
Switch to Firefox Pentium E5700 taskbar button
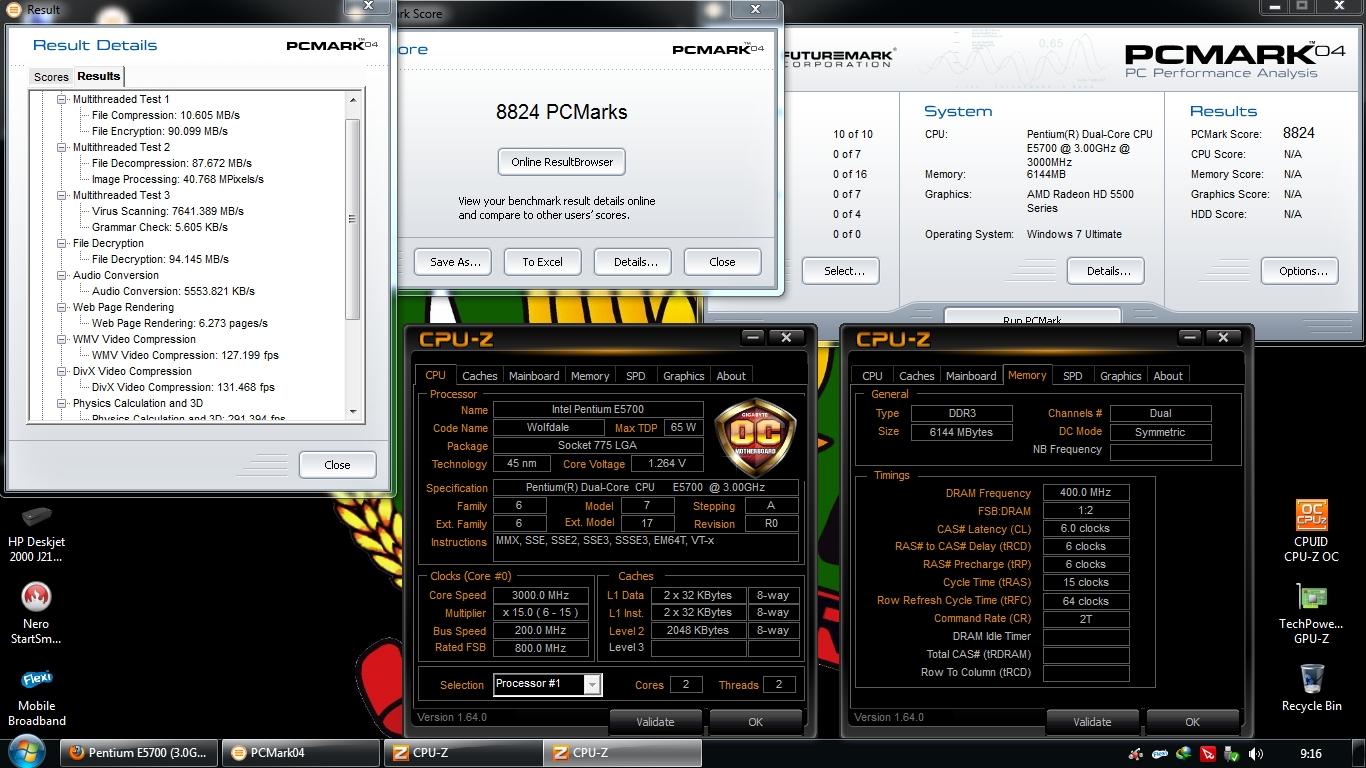coord(138,753)
